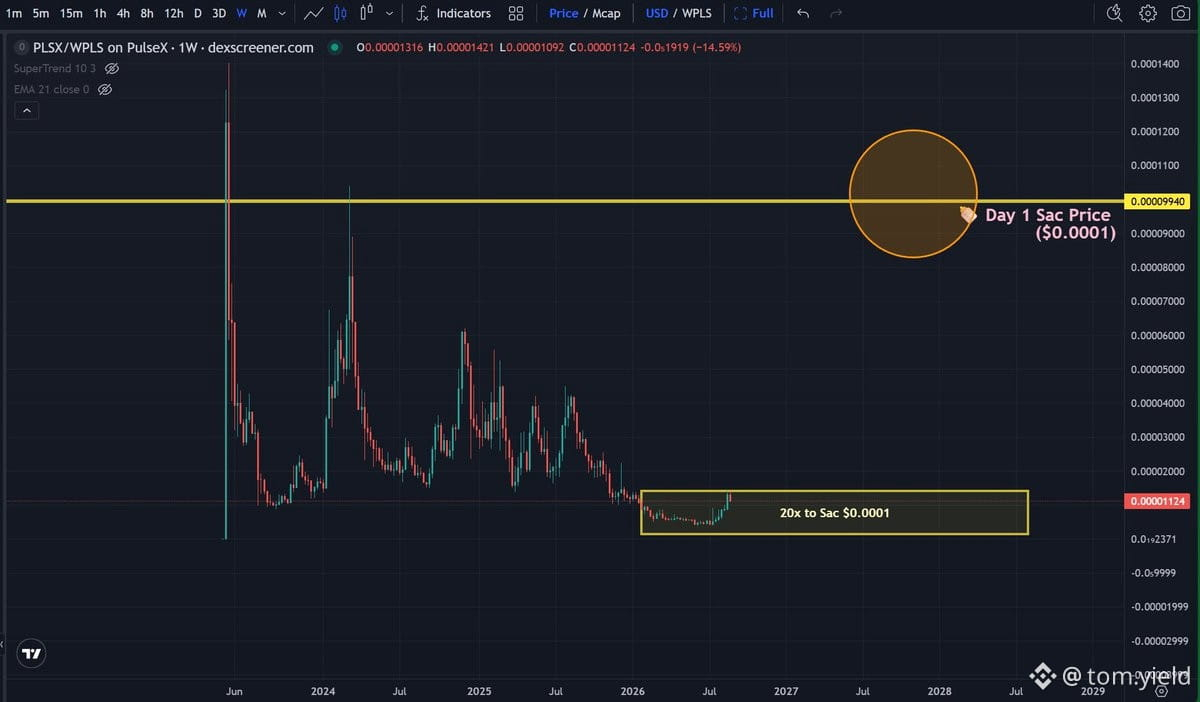This screenshot has width=1200, height=702.
Task: Click the undo arrow
Action: (803, 13)
